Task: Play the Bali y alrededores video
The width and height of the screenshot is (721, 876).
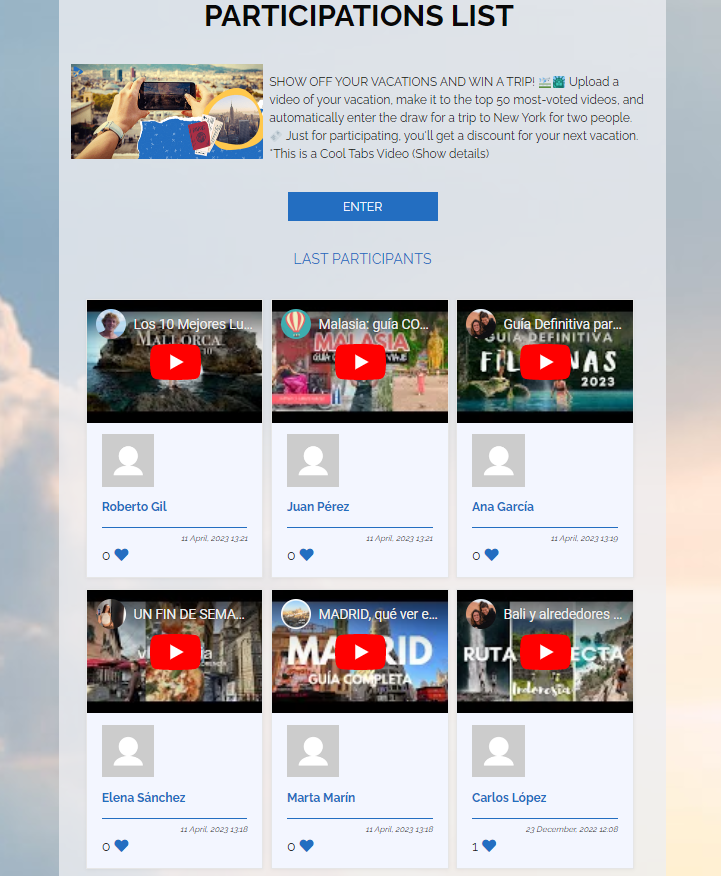Action: (x=545, y=652)
